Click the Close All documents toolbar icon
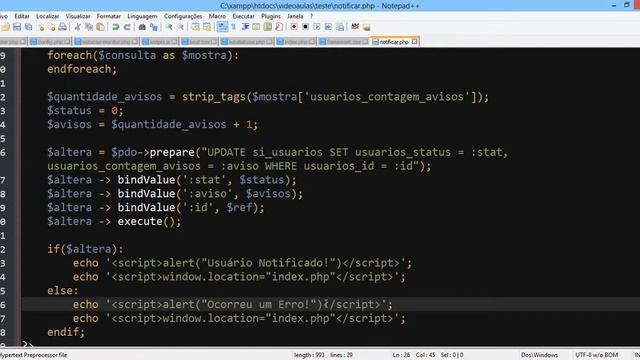 (x=51, y=27)
